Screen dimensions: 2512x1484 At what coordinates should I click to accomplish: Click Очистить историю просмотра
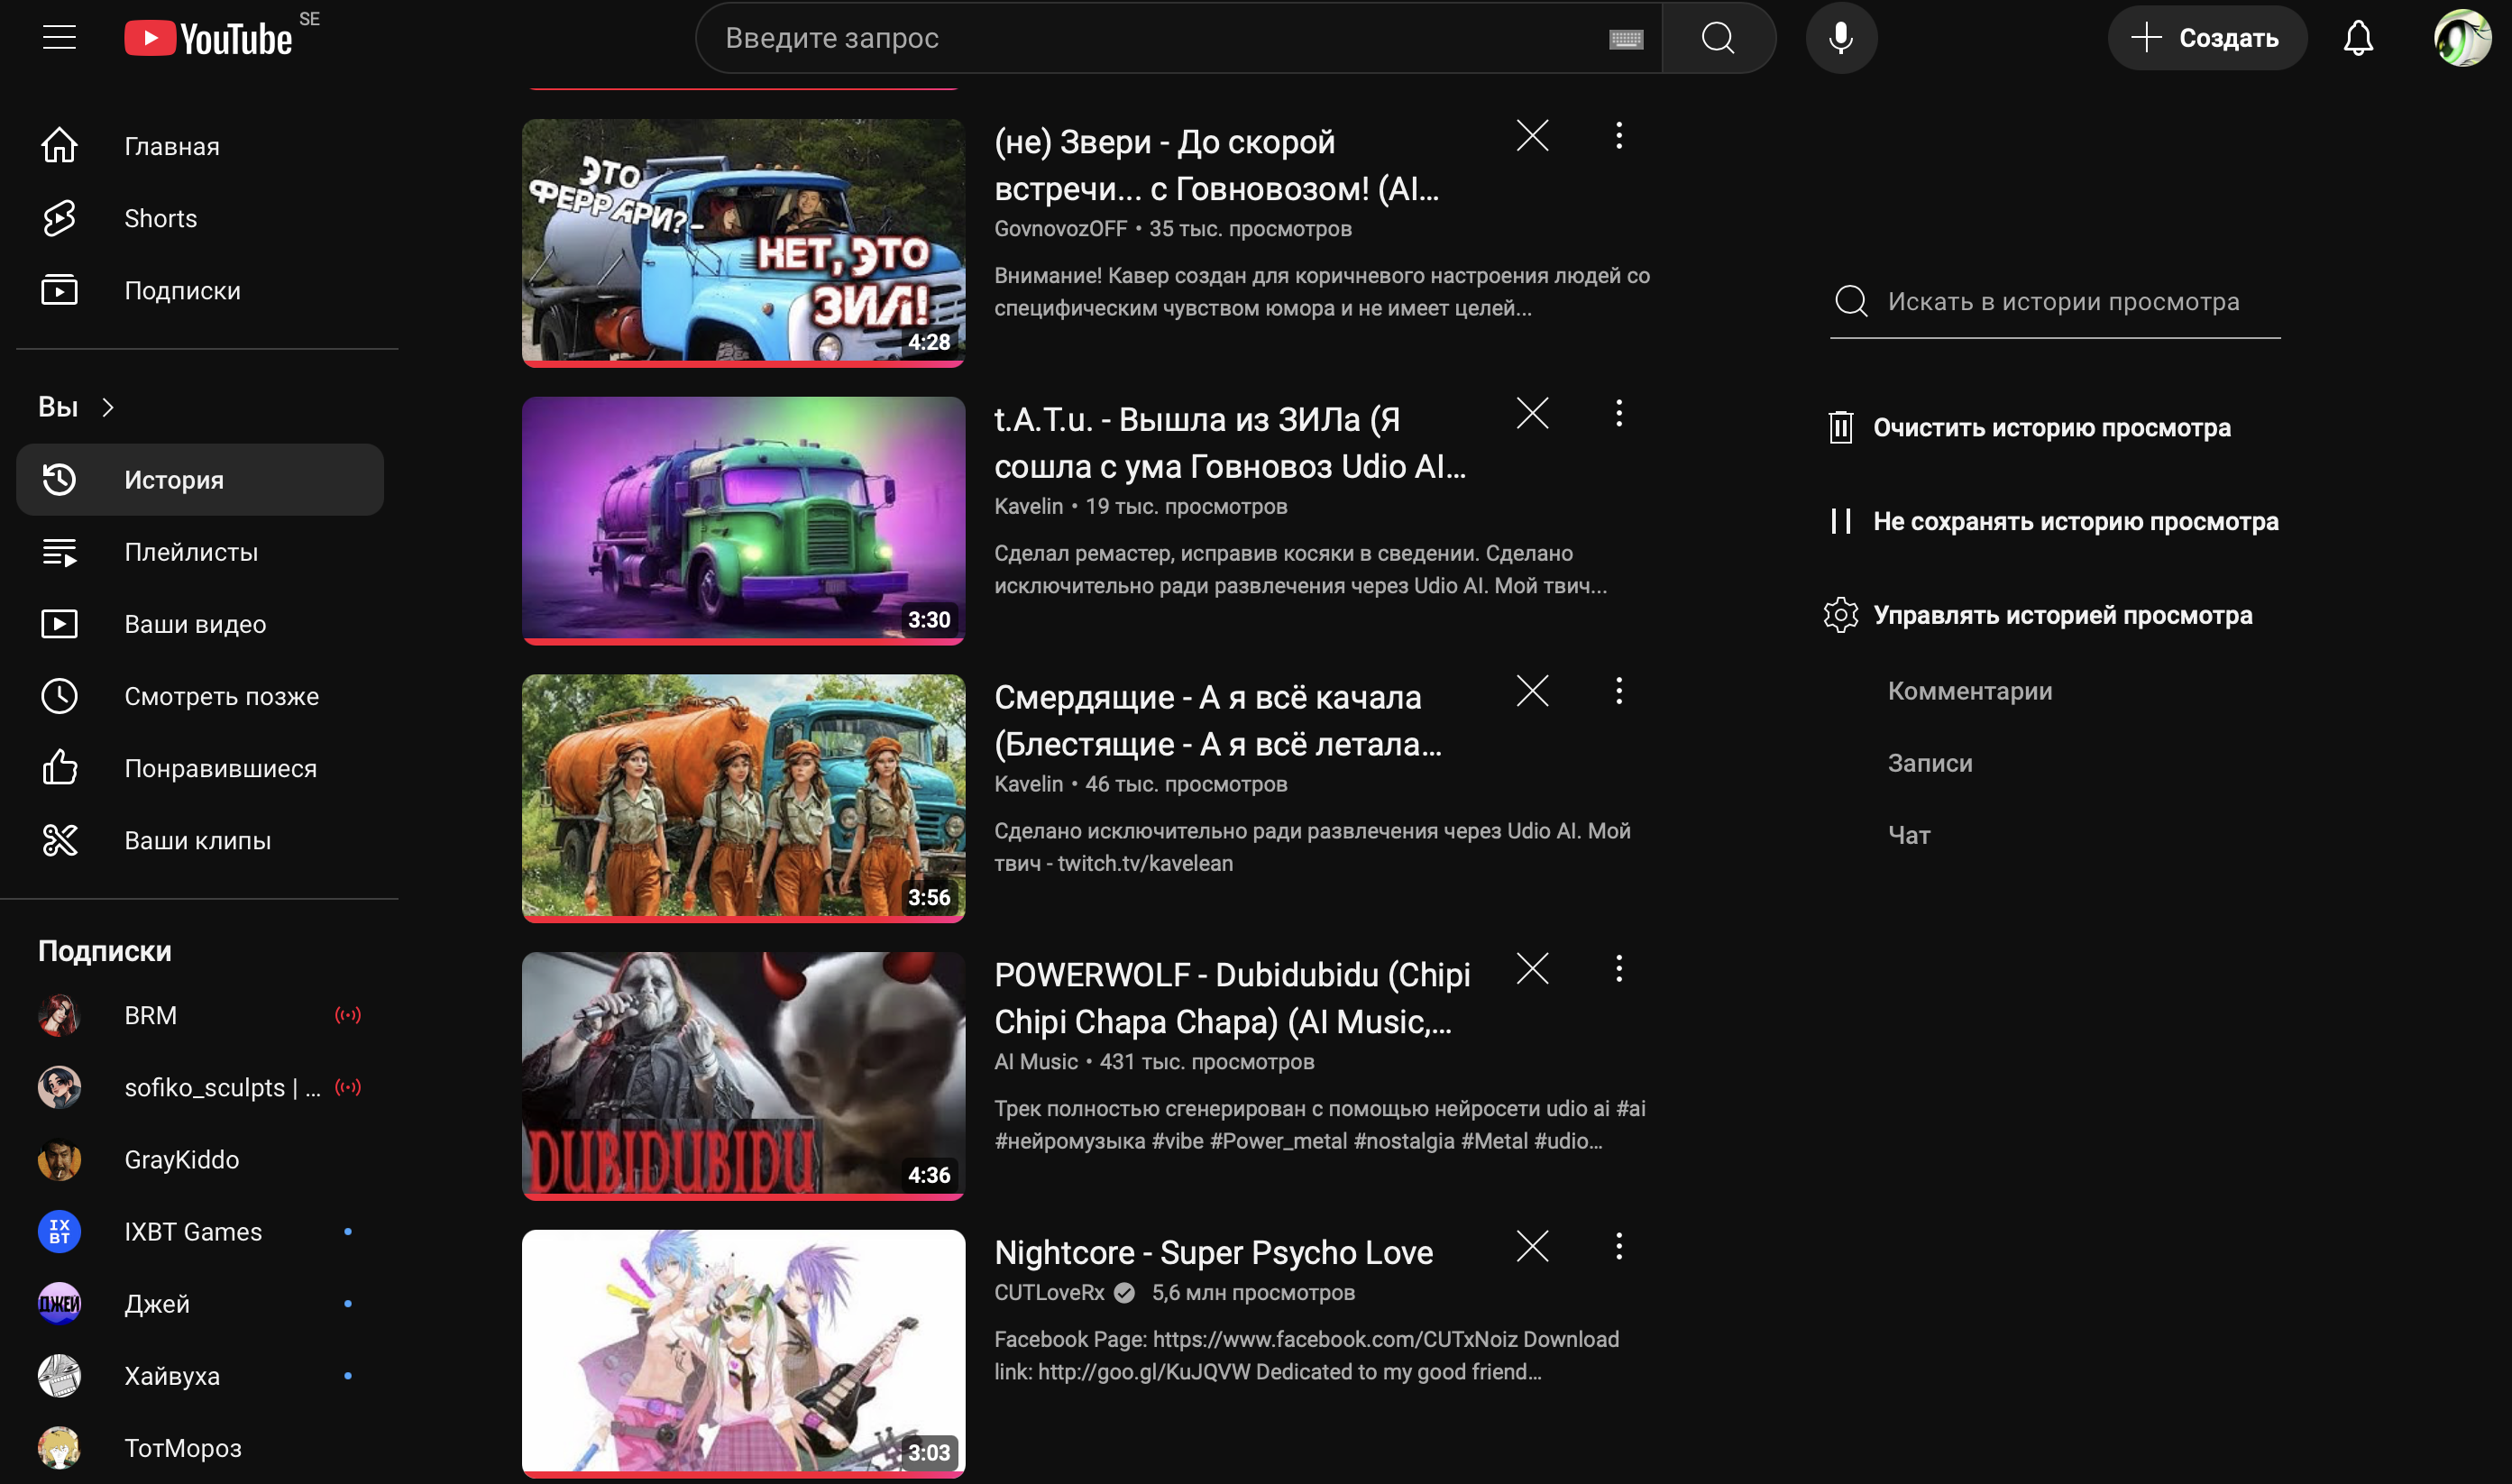click(x=2051, y=428)
